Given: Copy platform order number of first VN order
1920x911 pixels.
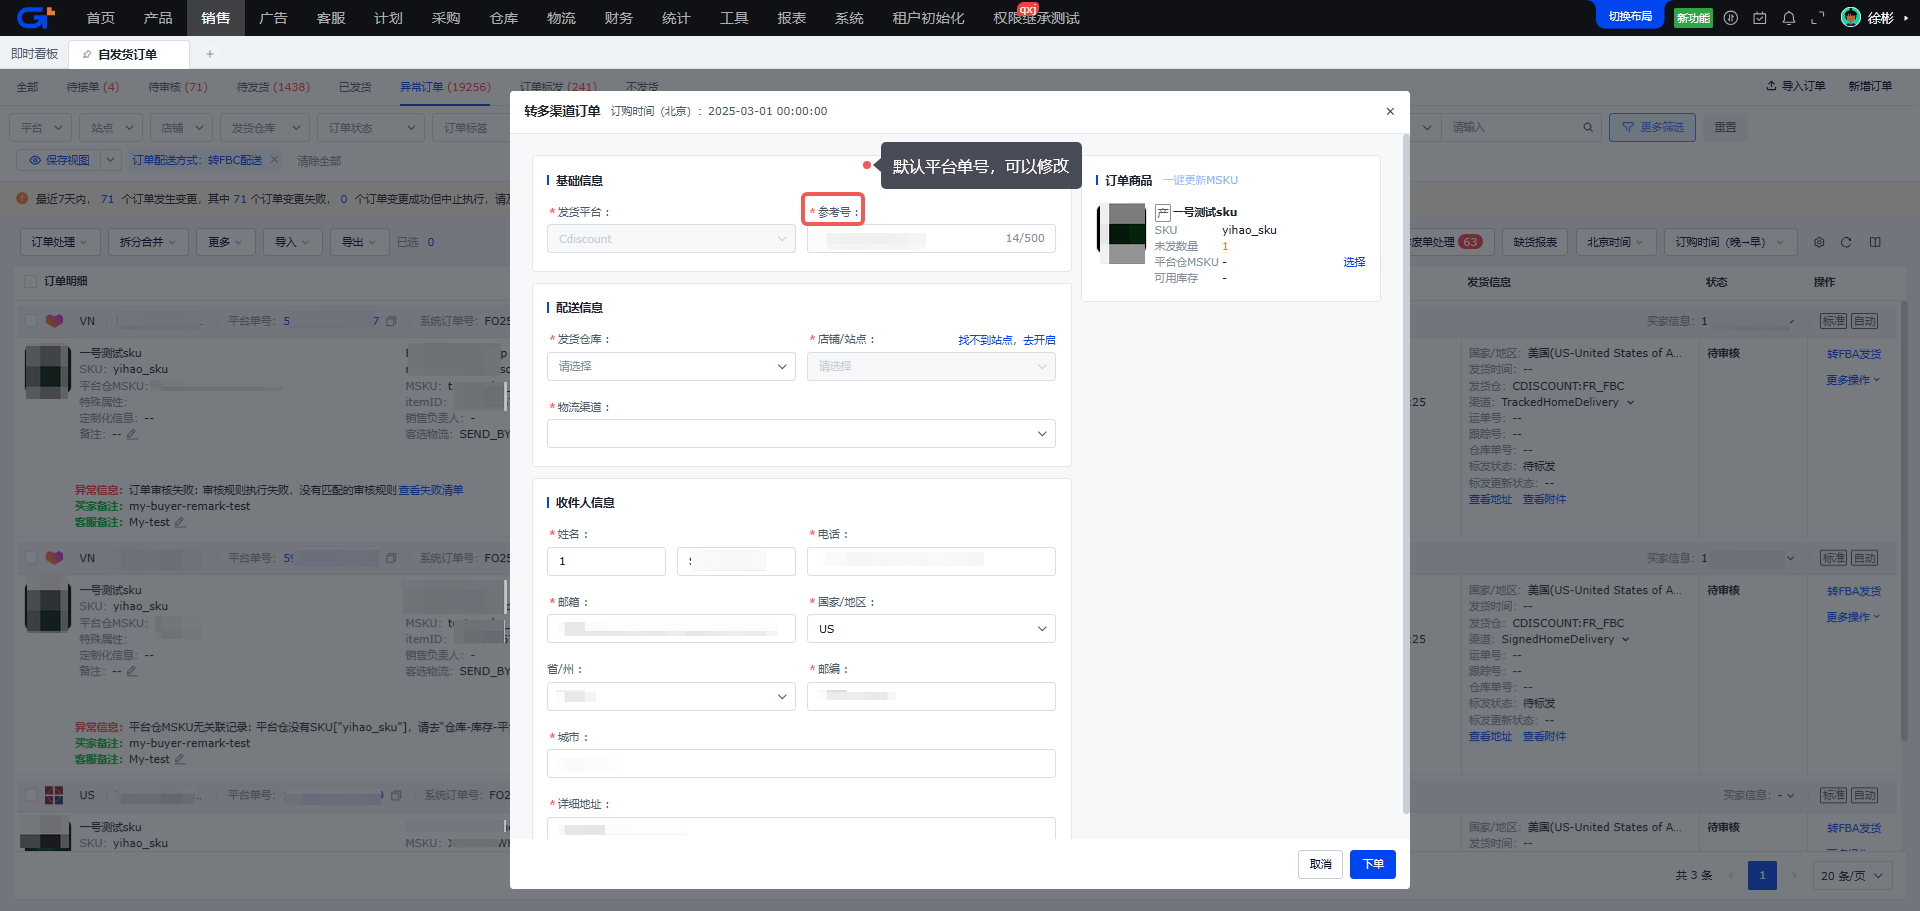Looking at the screenshot, I should pyautogui.click(x=391, y=321).
